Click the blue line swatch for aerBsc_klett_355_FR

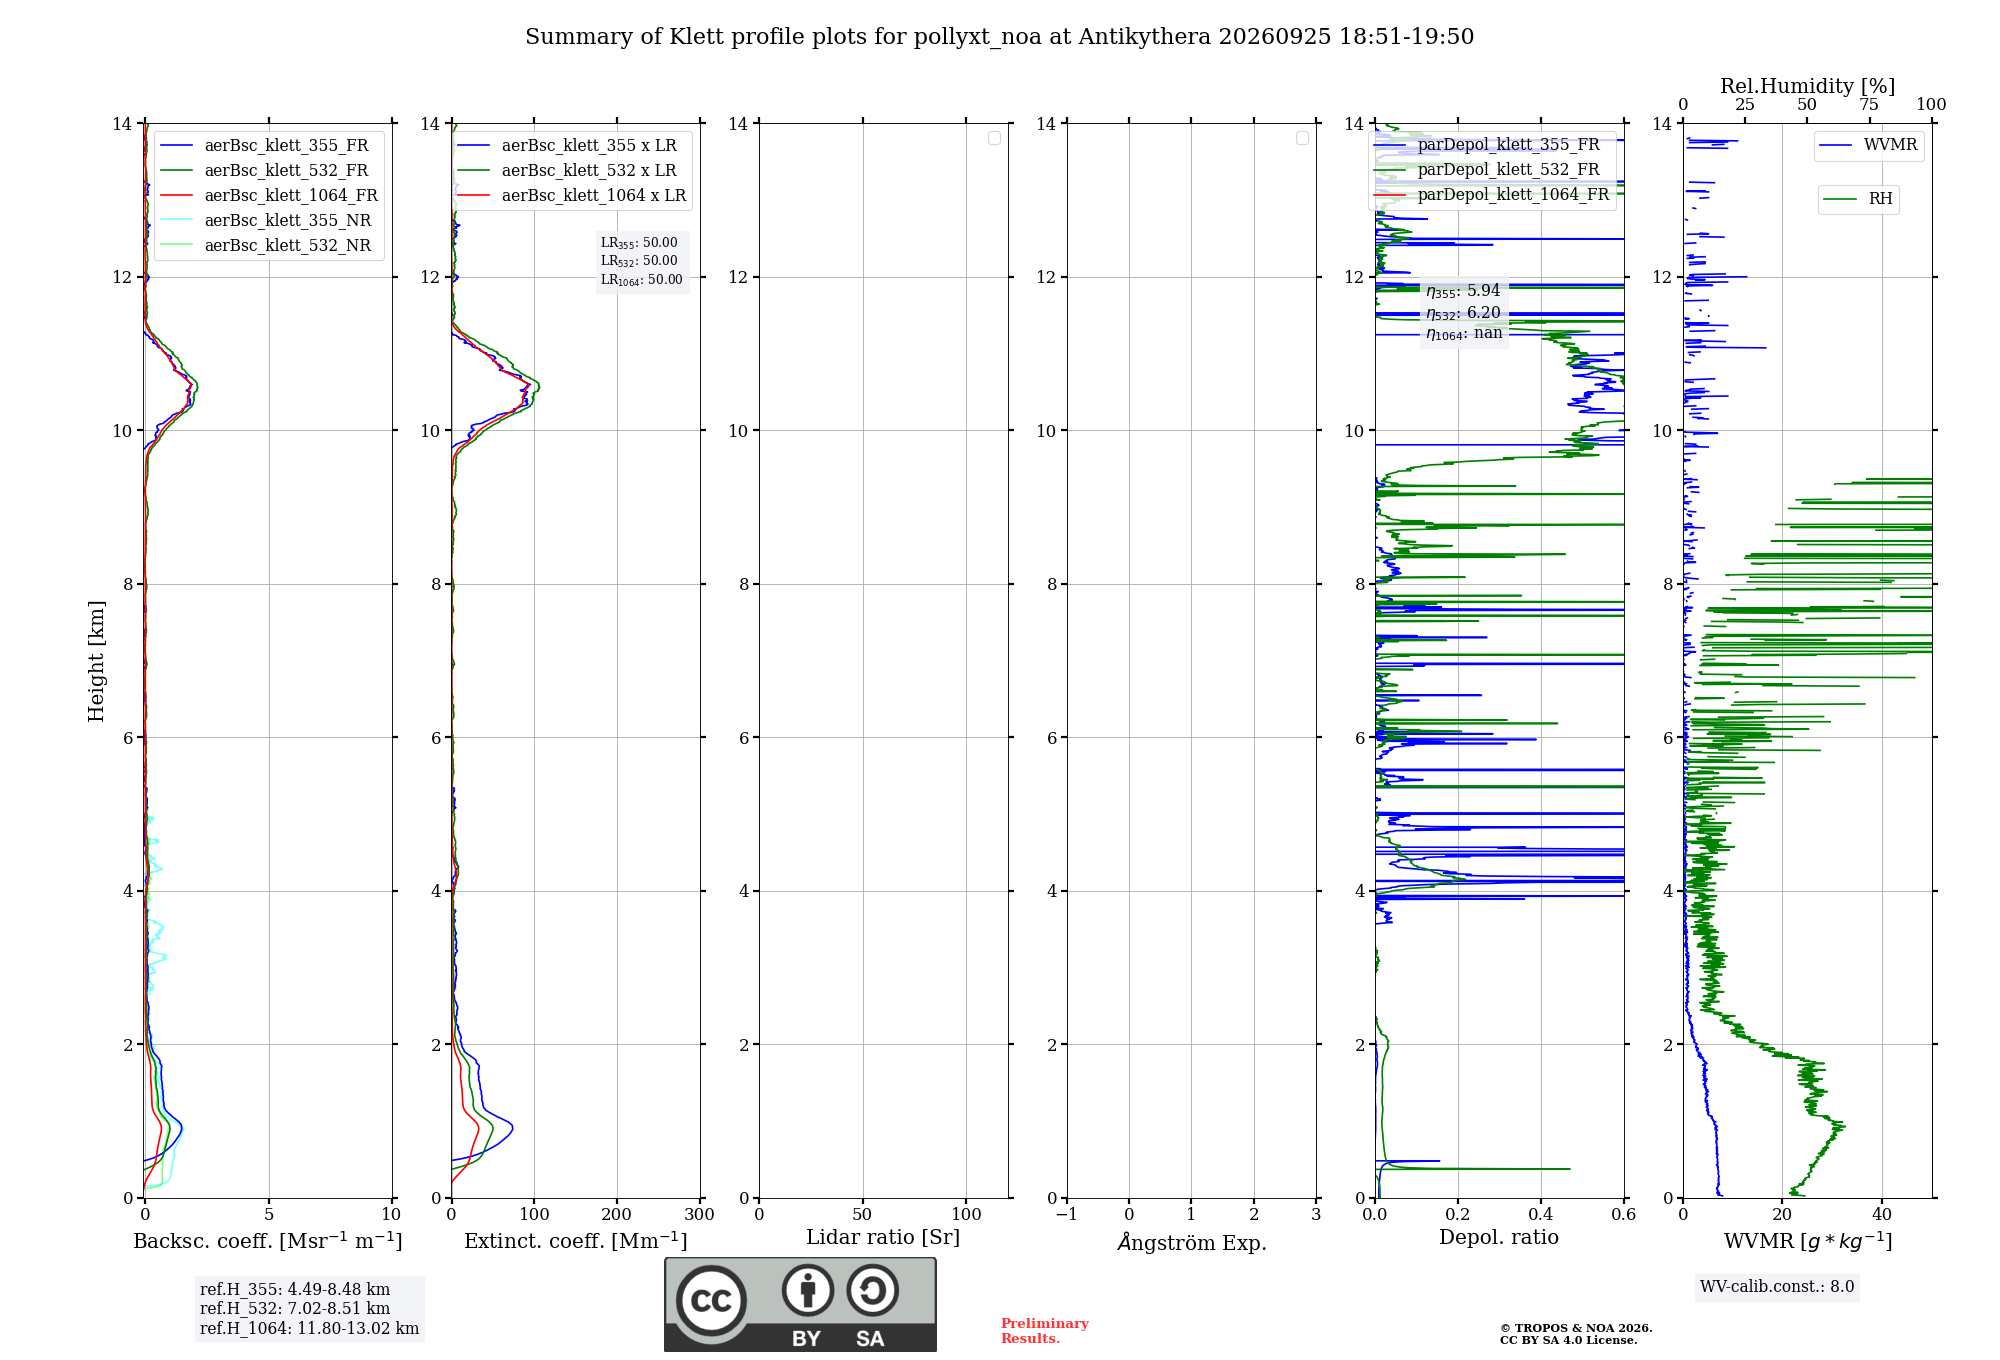(x=176, y=146)
